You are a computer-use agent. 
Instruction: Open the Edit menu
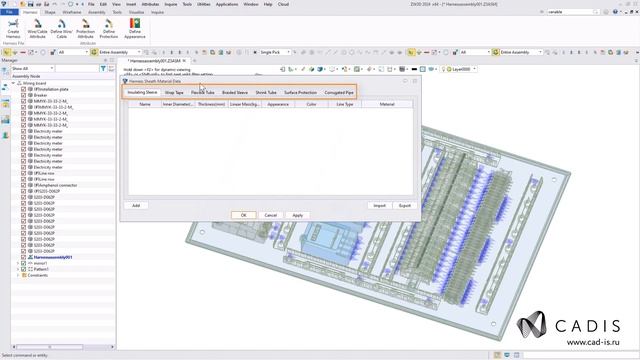103,4
